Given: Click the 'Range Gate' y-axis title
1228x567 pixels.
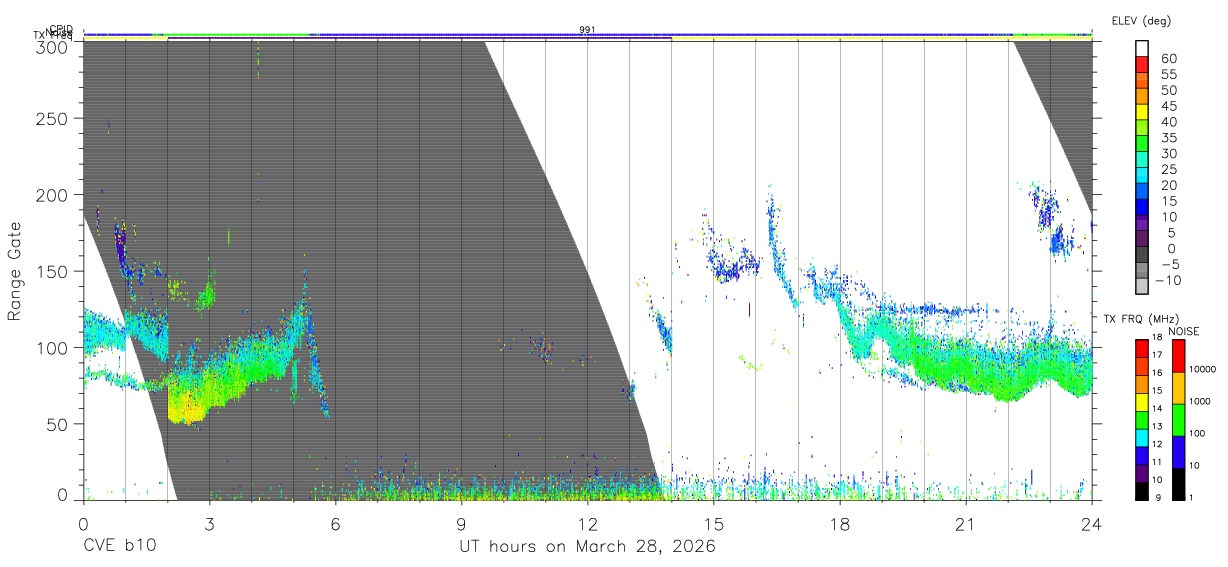Looking at the screenshot, I should (x=15, y=271).
